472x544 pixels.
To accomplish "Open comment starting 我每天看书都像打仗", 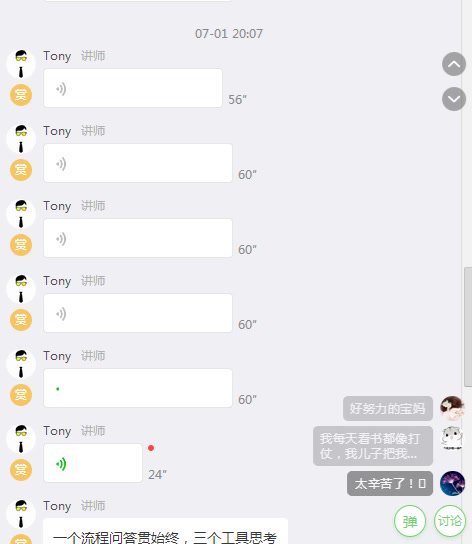I will (373, 446).
